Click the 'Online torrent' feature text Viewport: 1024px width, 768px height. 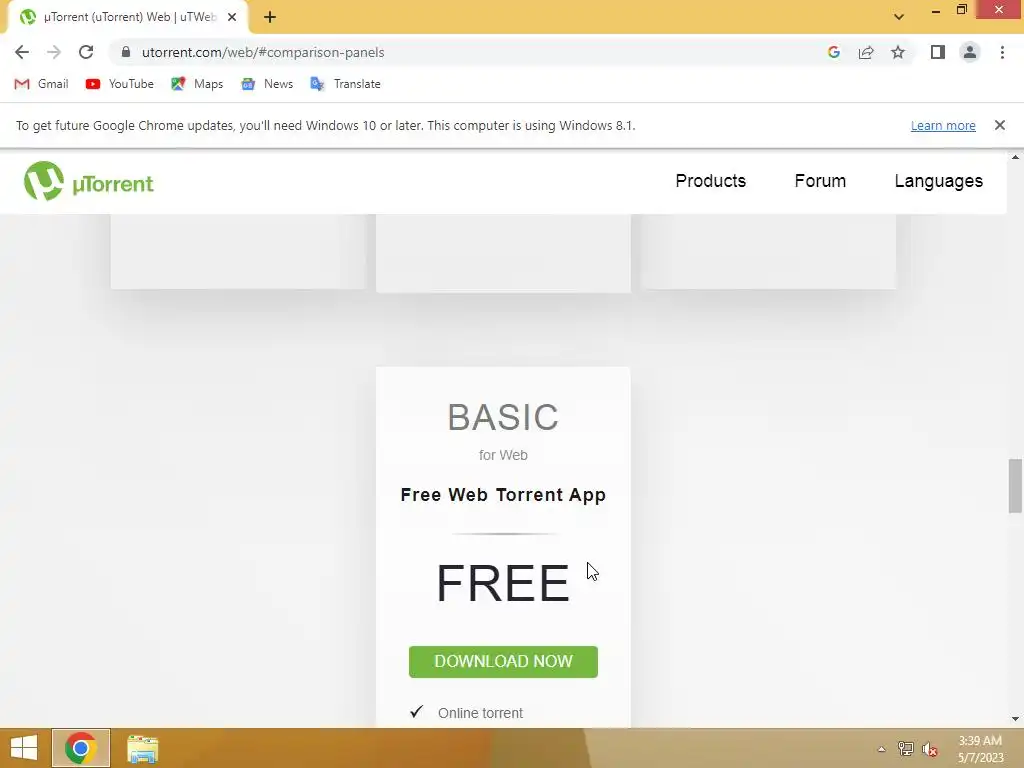[480, 713]
